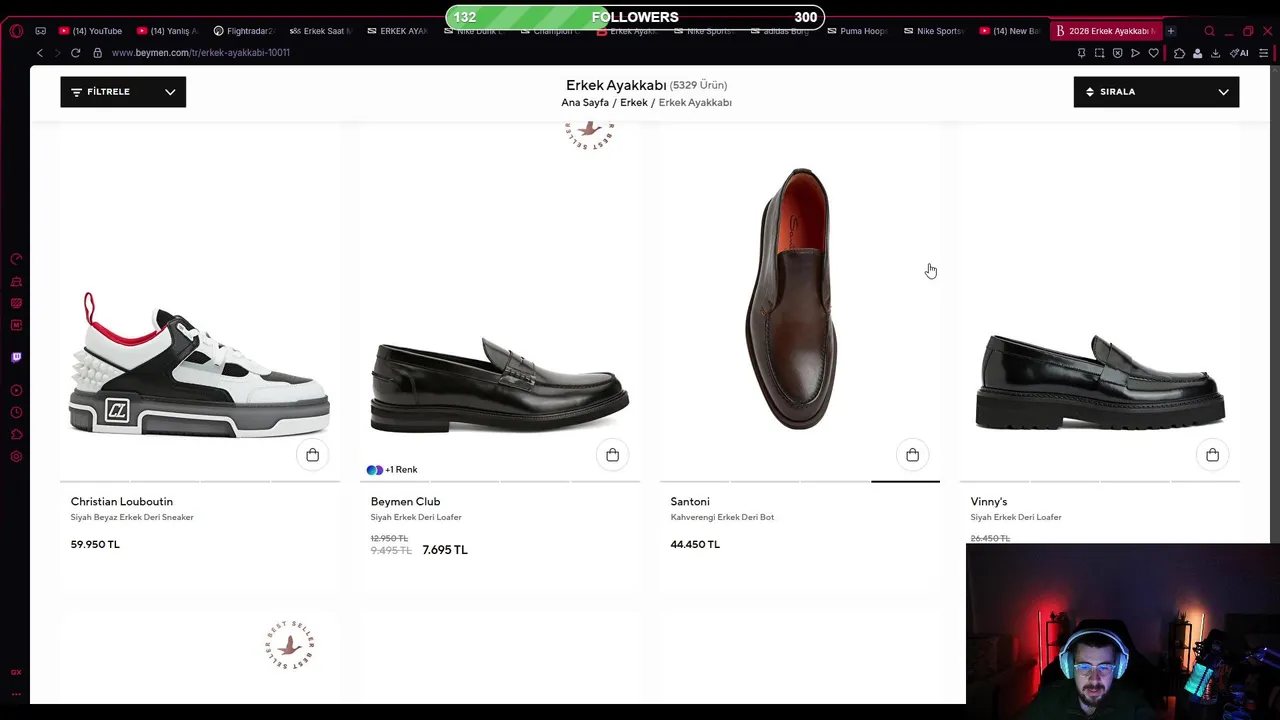1280x720 pixels.
Task: Open GX Corner gamepad icon in tab bar
Action: click(x=40, y=31)
